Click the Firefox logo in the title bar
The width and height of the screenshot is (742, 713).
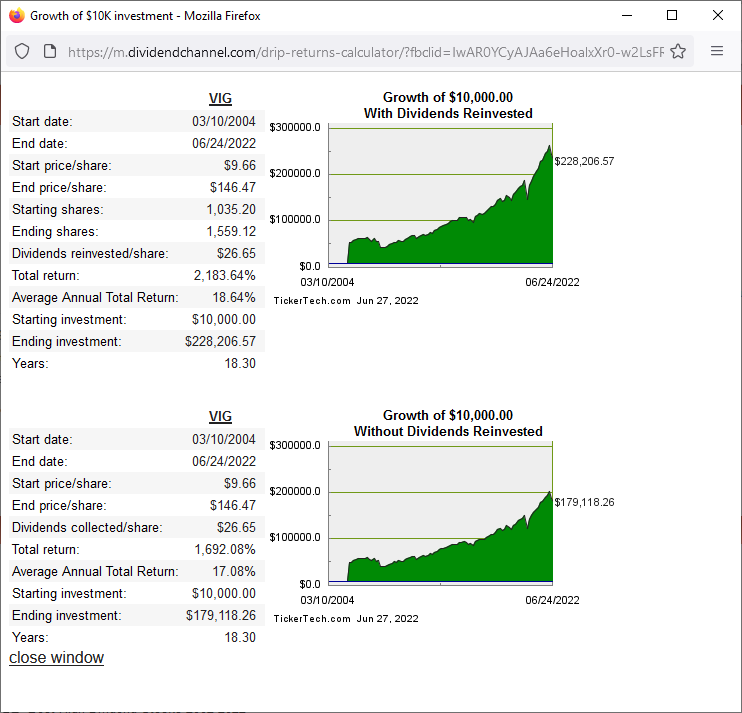tap(16, 15)
